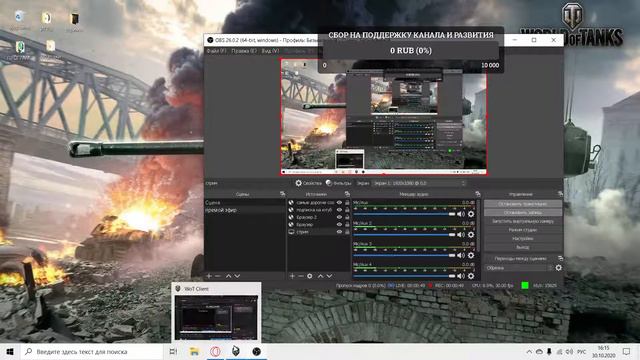
Task: Open source properties via the gear 'Свойства' button
Action: (x=309, y=183)
